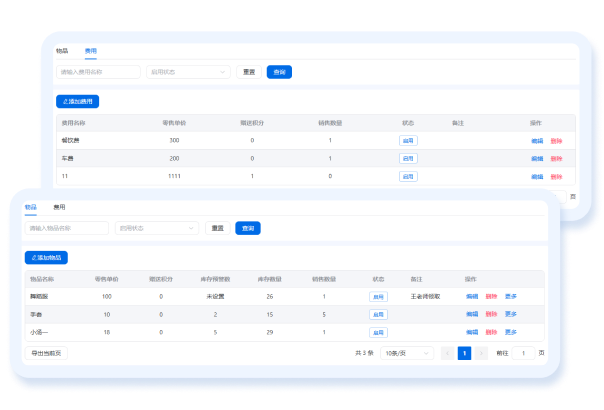Click 删除 link for the 车费 row
The height and width of the screenshot is (410, 604).
[556, 159]
